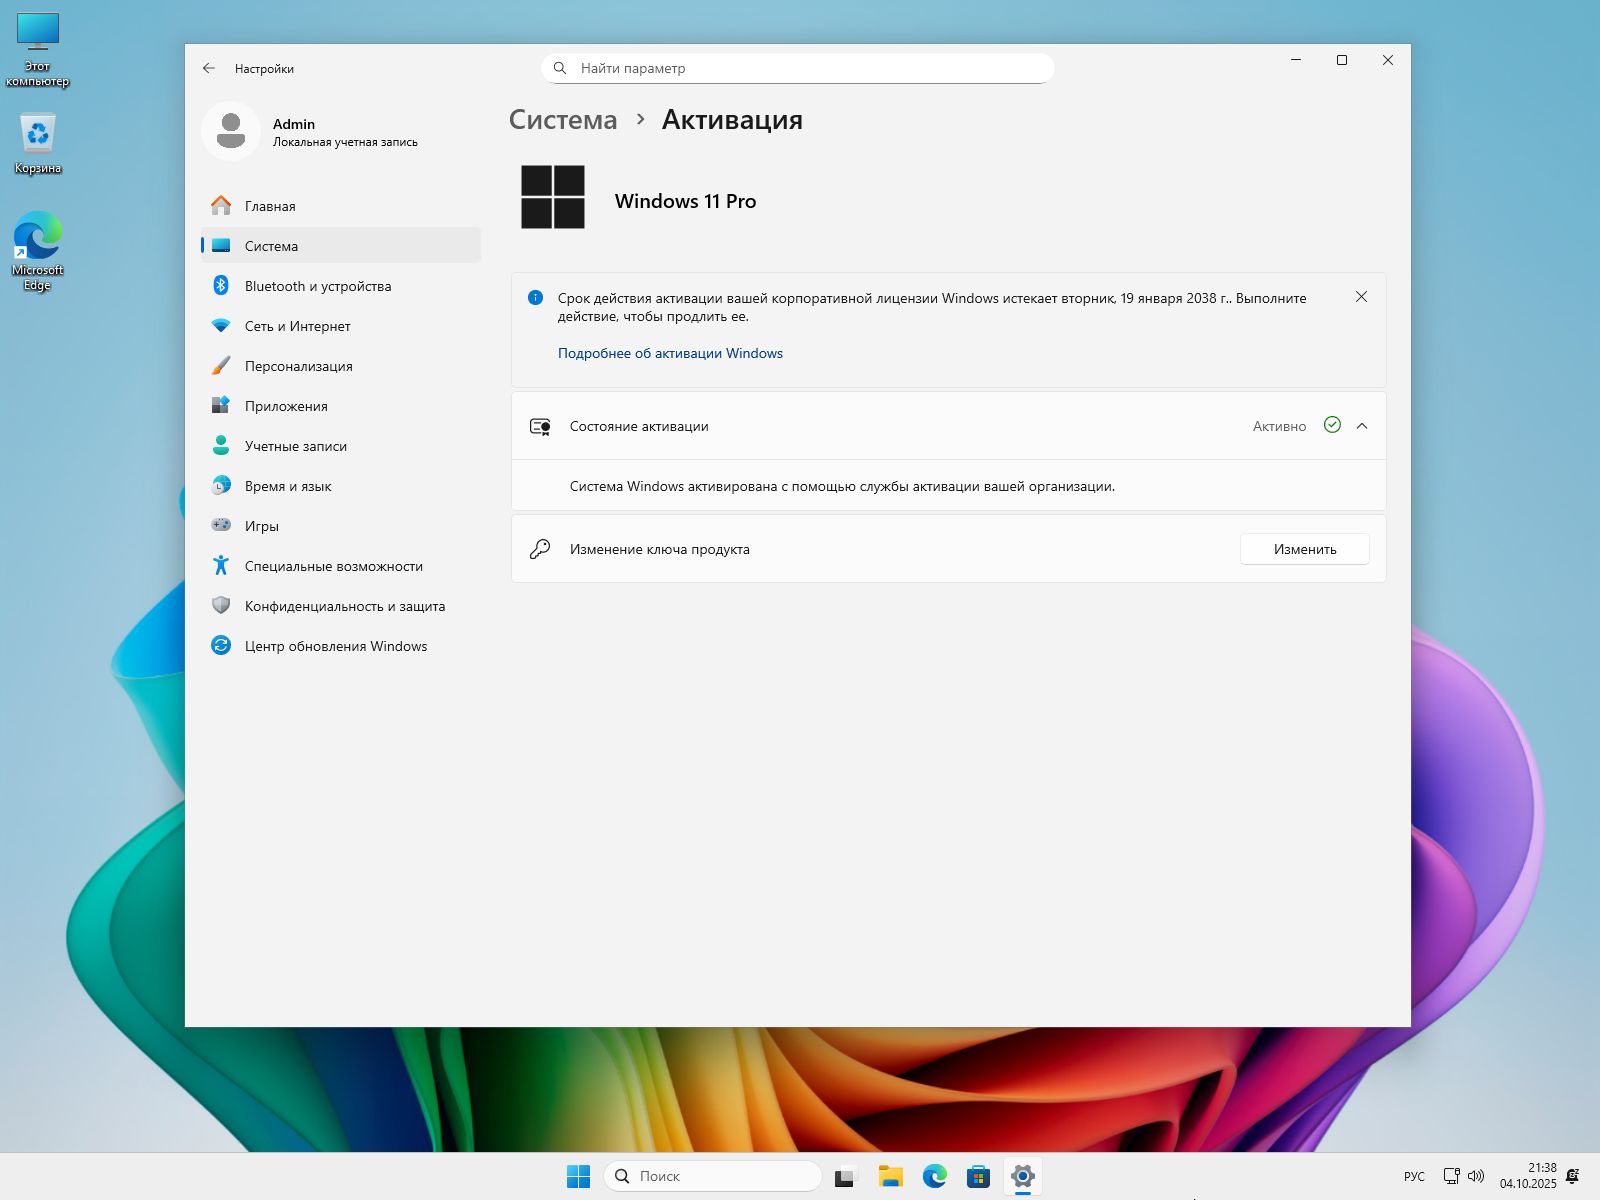Go to Персонализация settings
Screen dimensions: 1600x1200
click(298, 366)
